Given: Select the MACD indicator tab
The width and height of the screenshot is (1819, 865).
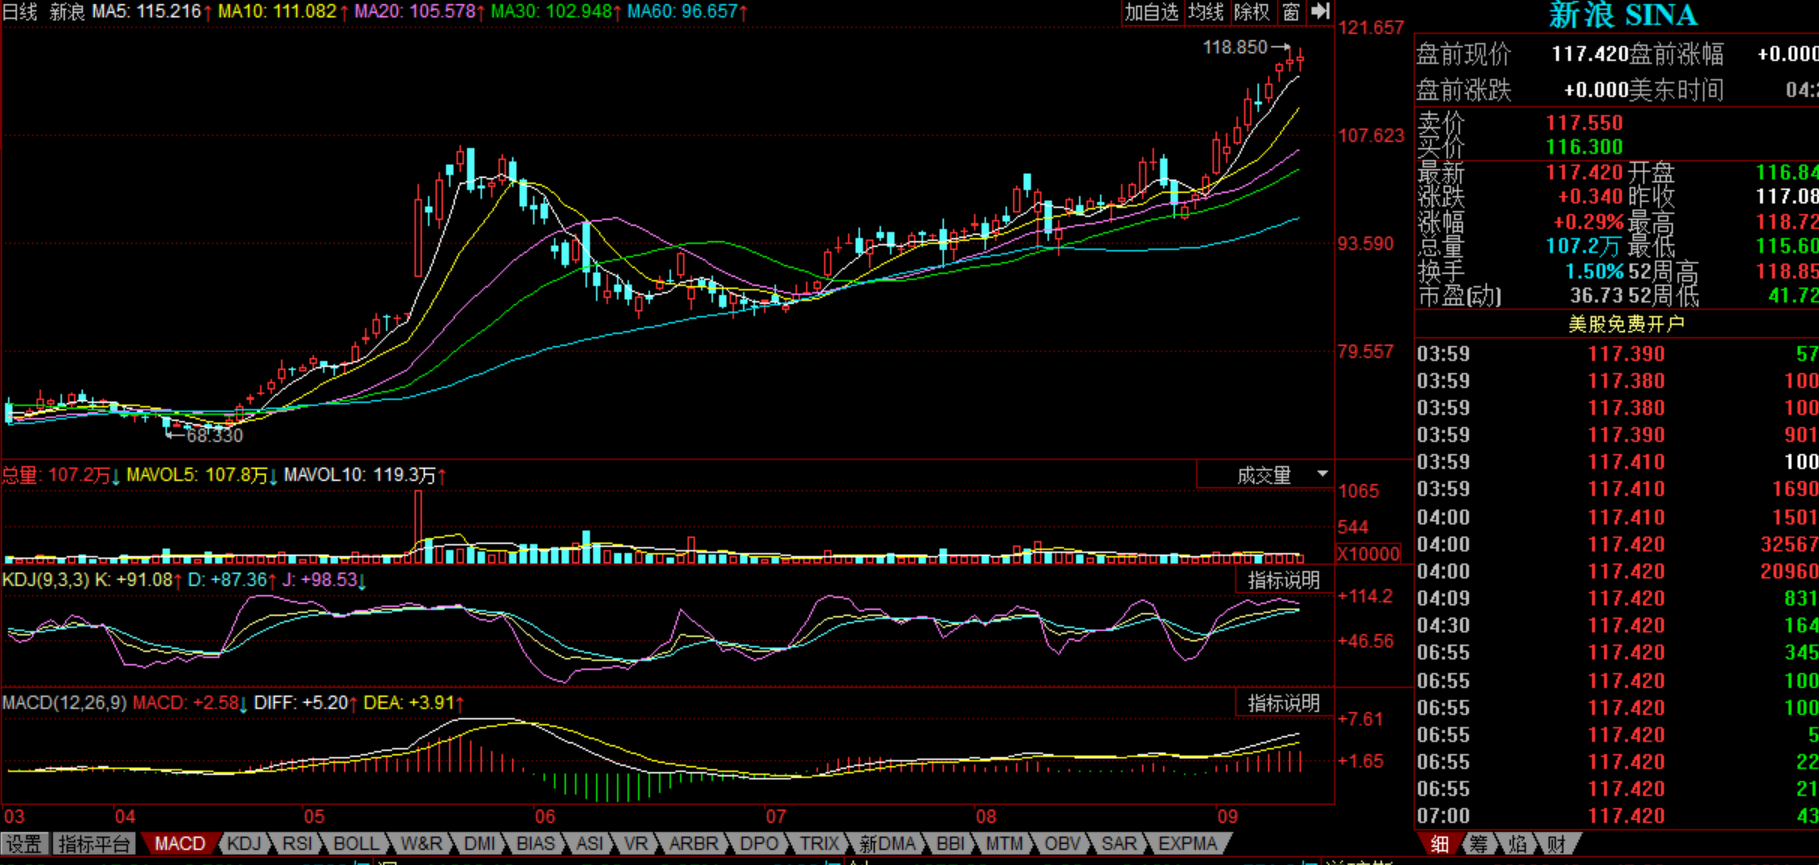Looking at the screenshot, I should (x=180, y=844).
